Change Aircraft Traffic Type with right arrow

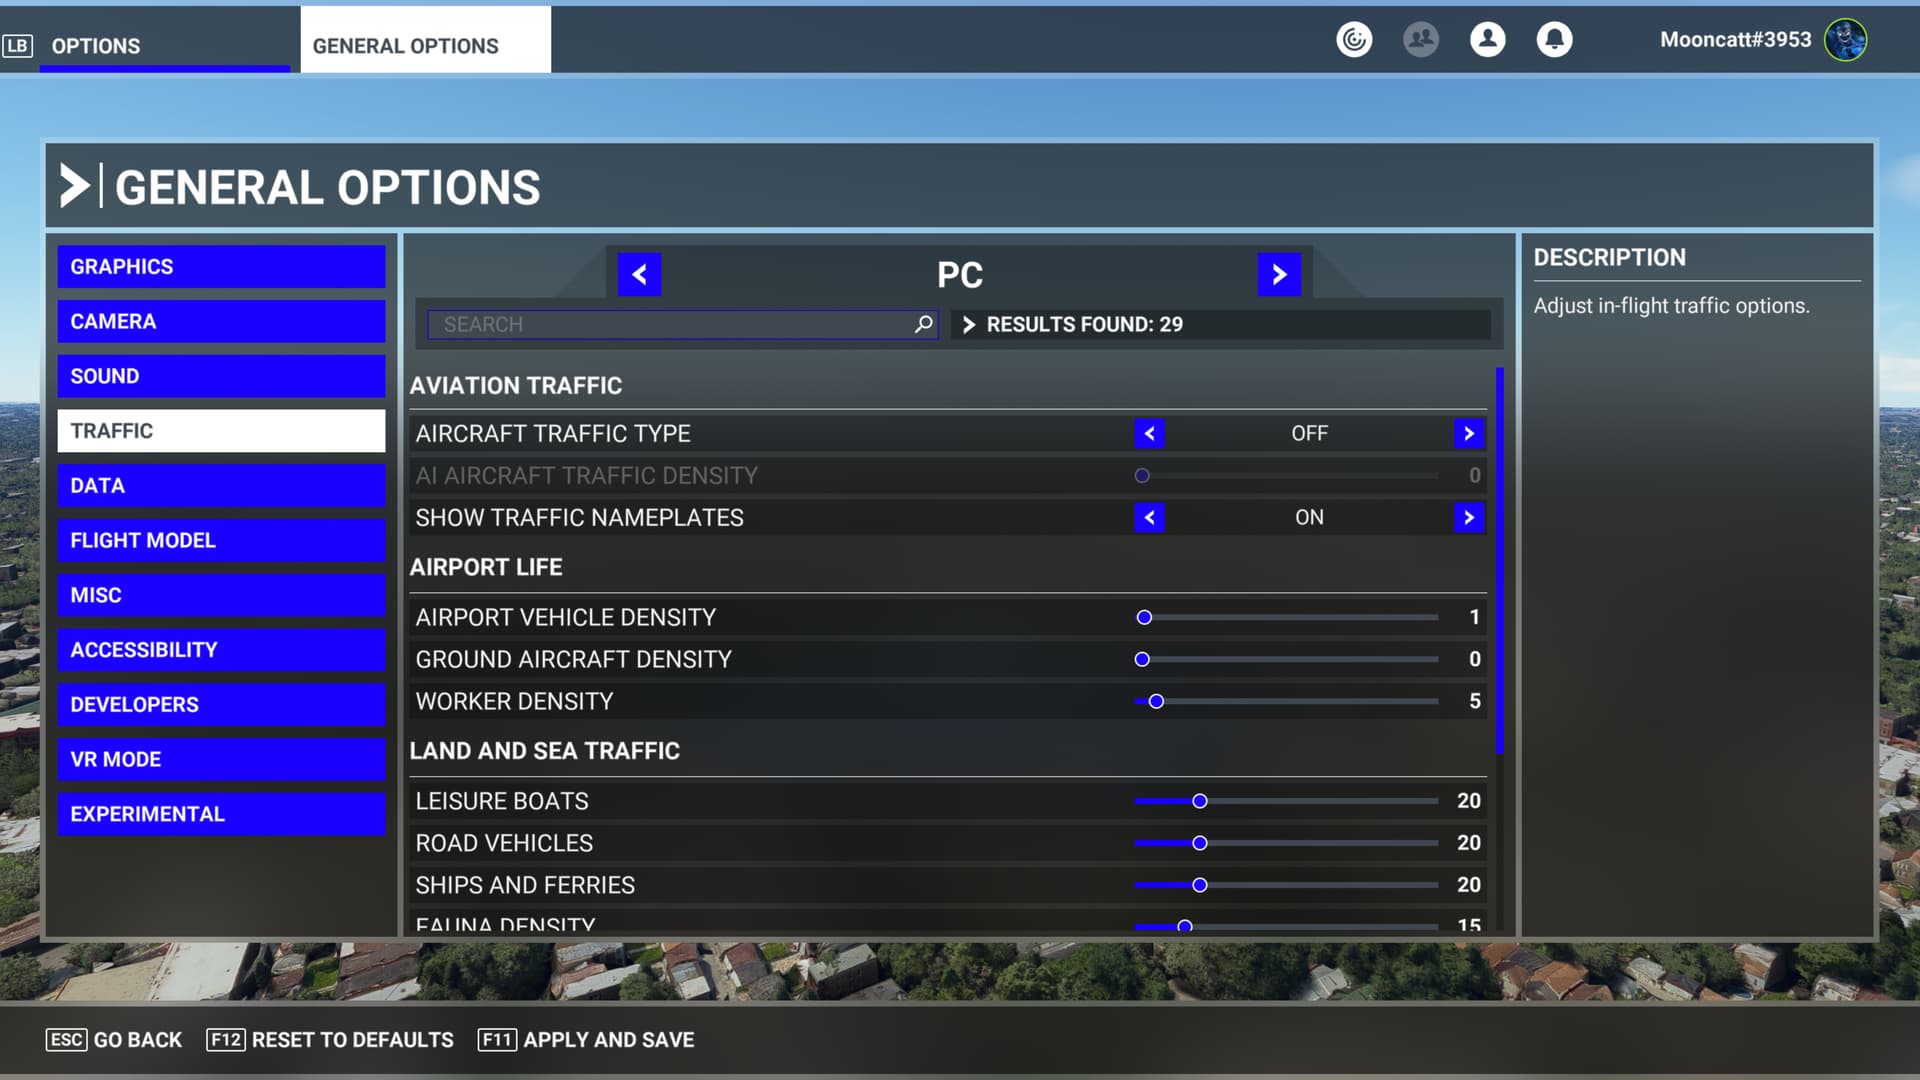1468,434
